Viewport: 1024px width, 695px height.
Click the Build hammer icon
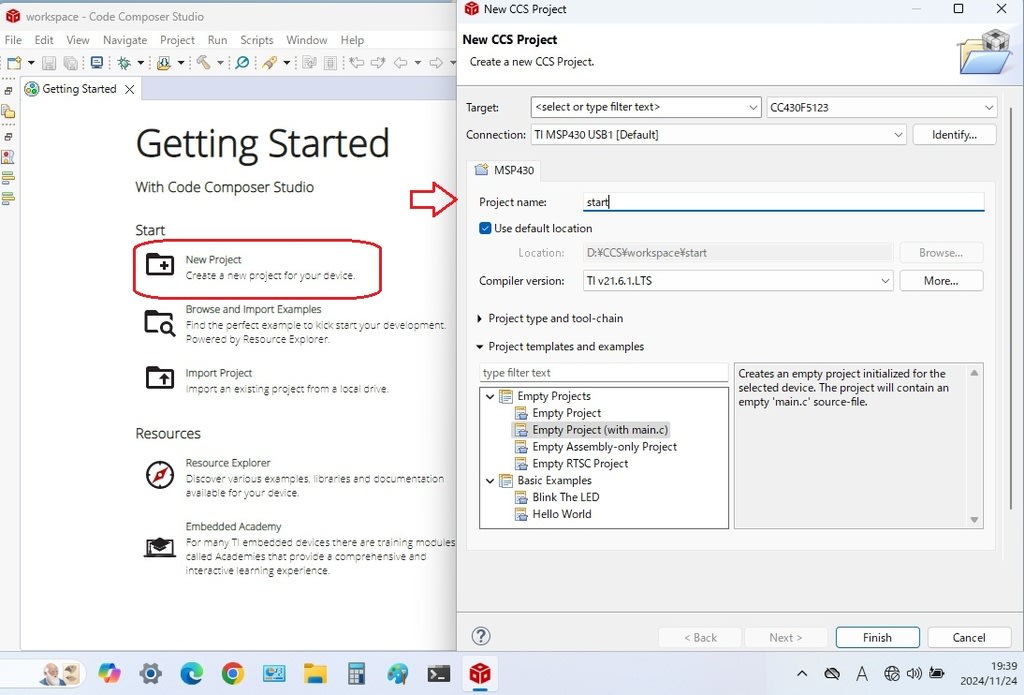[204, 63]
